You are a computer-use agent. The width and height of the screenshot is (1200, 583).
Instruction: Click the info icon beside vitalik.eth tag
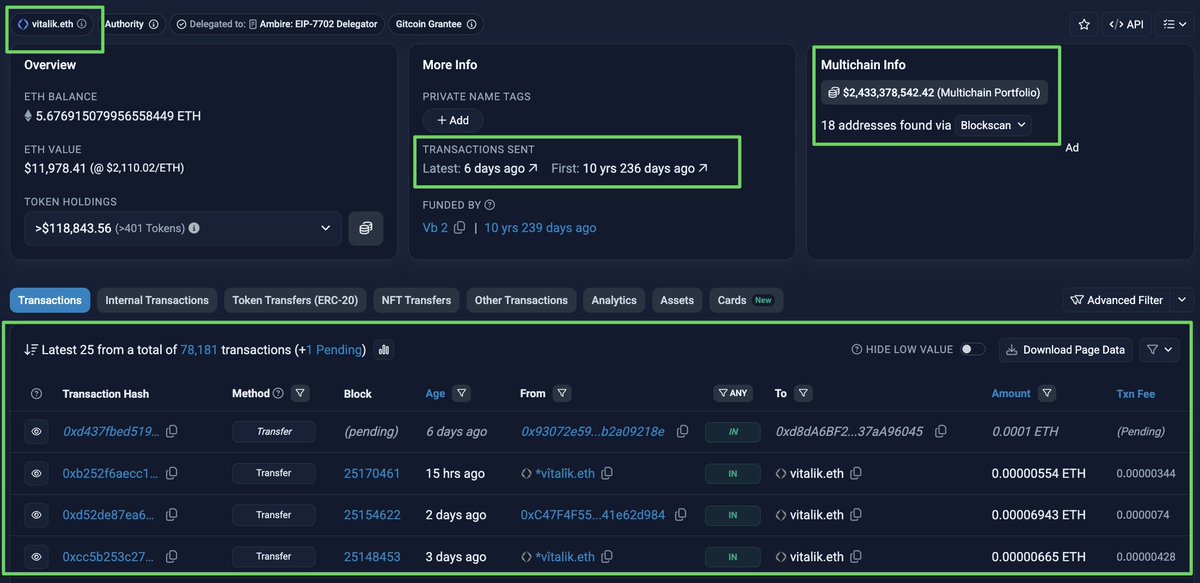click(x=82, y=23)
